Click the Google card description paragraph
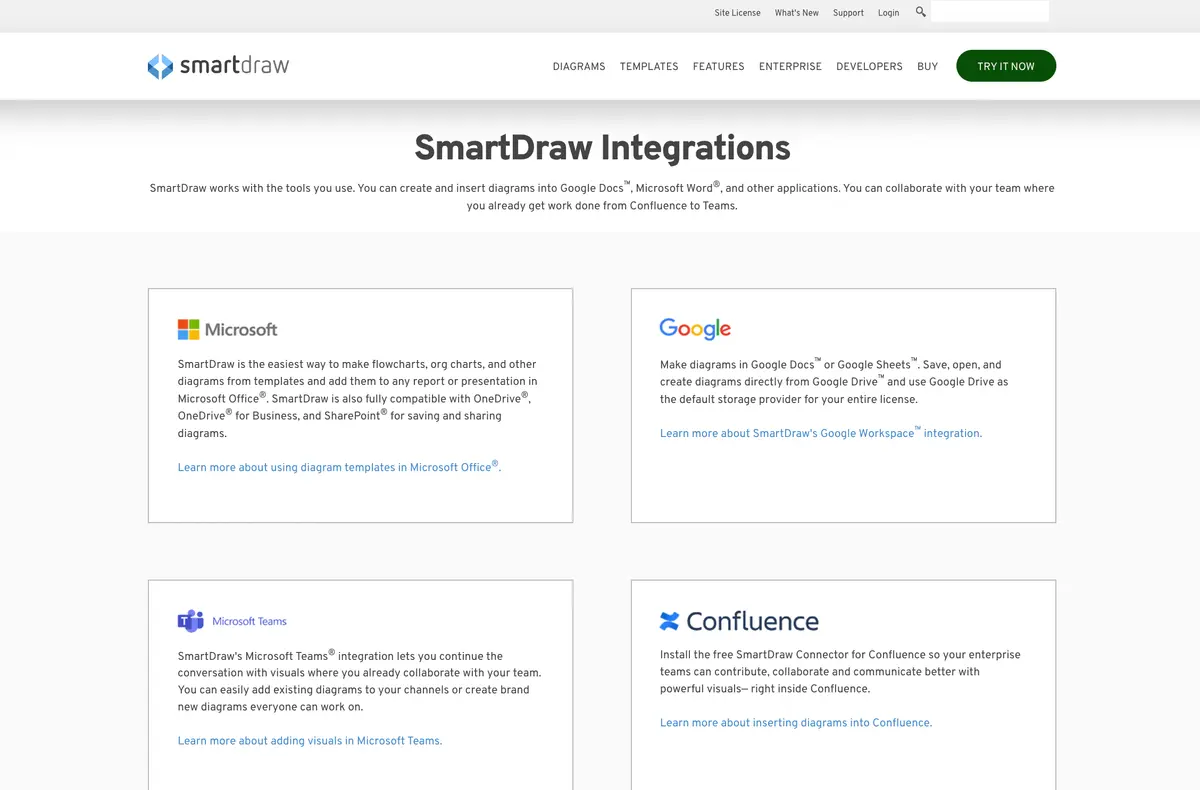The height and width of the screenshot is (790, 1200). [835, 381]
